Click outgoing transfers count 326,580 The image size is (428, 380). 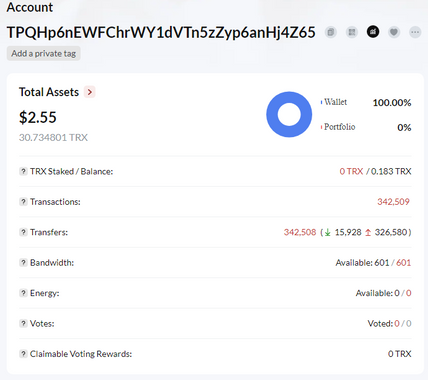(x=391, y=232)
